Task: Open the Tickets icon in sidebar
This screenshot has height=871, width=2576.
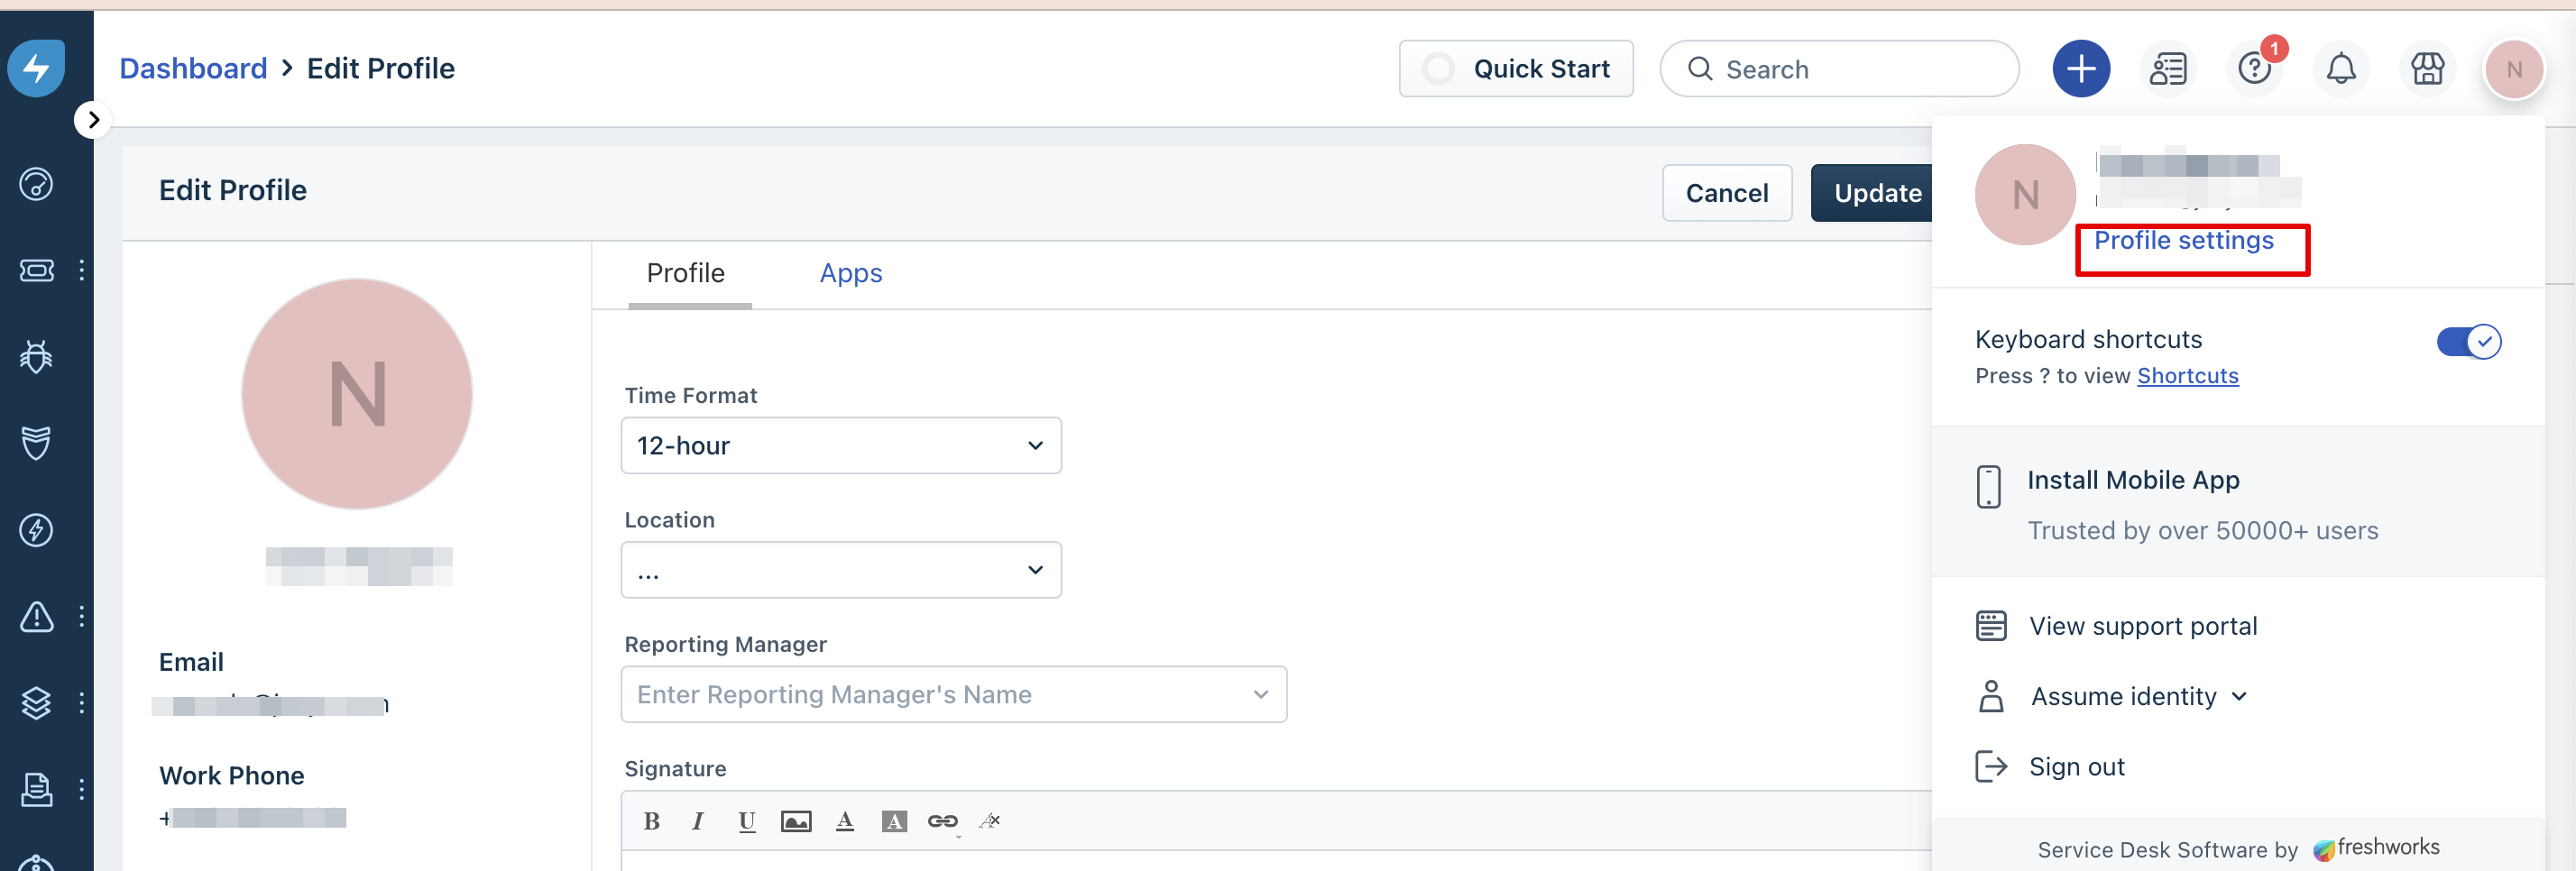Action: click(37, 271)
